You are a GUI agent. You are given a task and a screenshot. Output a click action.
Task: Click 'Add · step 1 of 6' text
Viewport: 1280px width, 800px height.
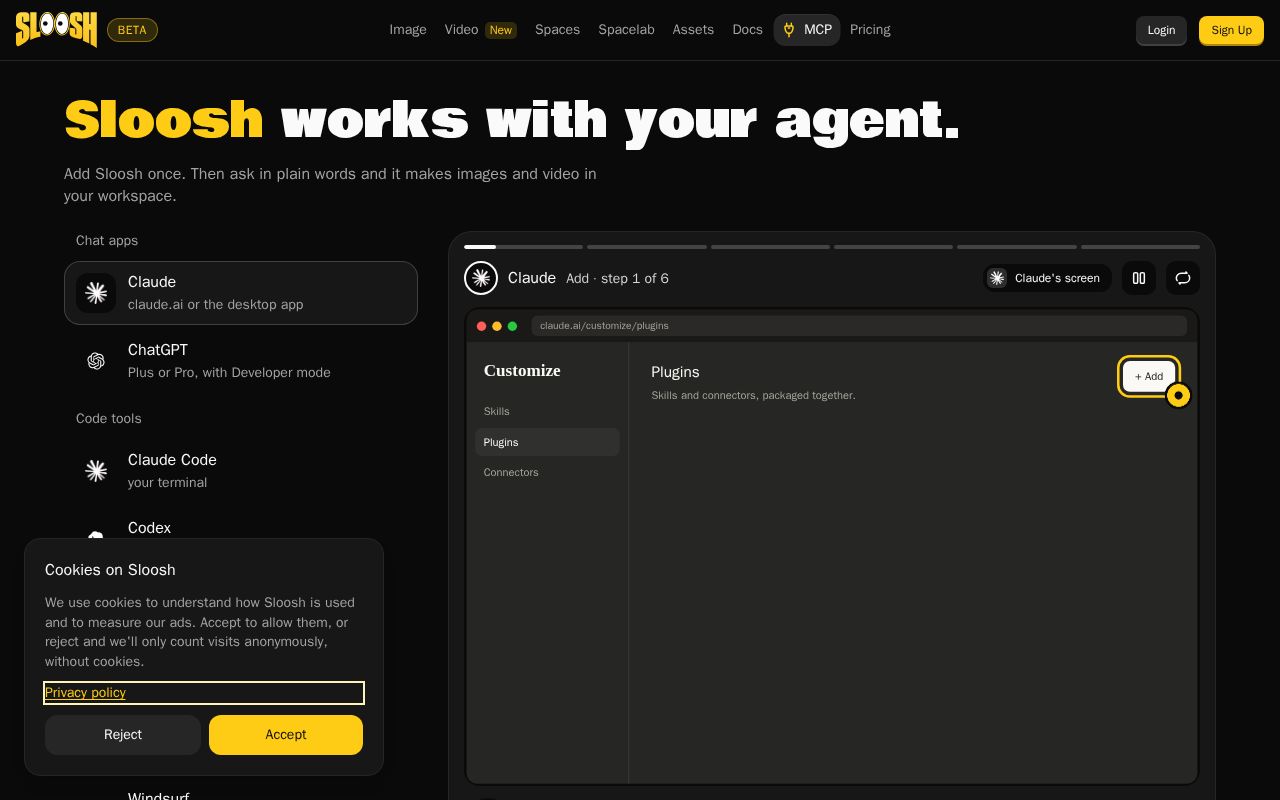click(x=617, y=279)
